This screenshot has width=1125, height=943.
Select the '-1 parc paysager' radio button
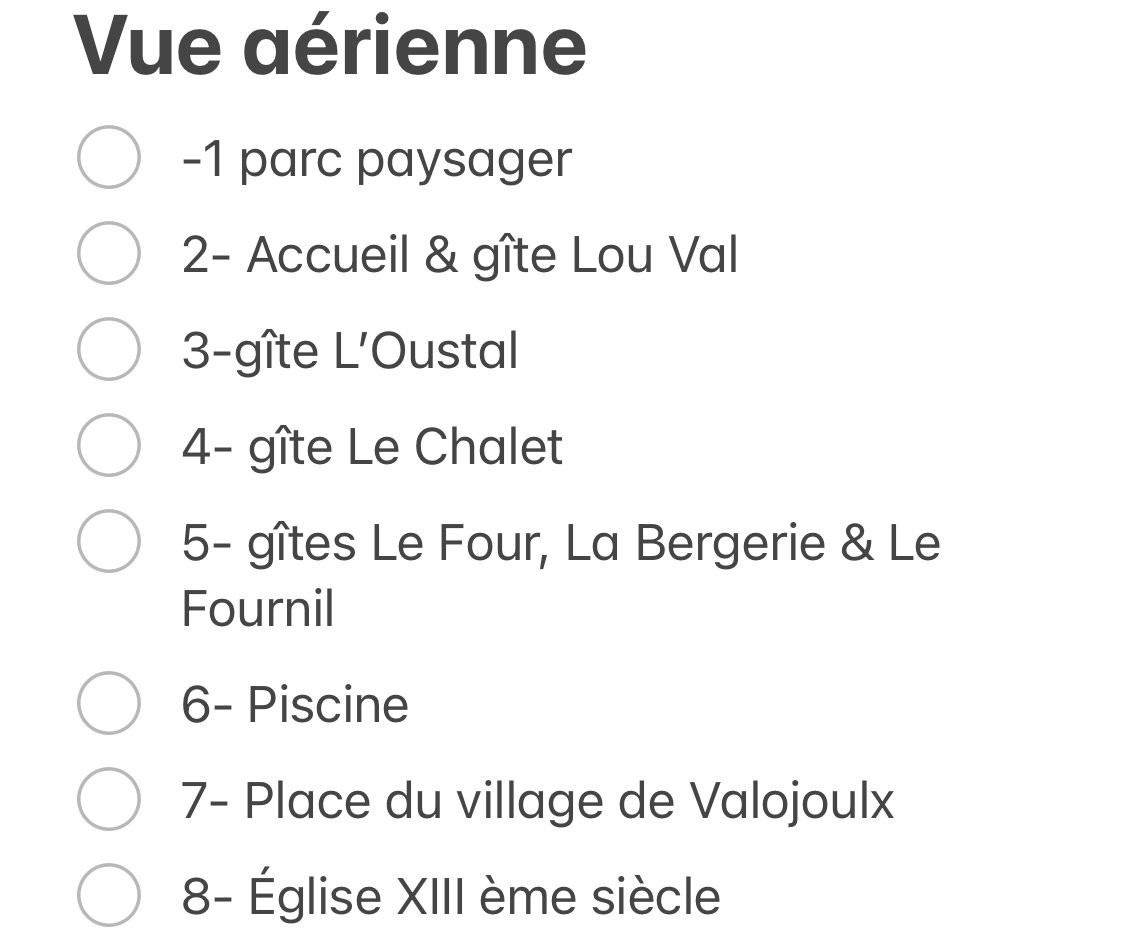point(108,157)
